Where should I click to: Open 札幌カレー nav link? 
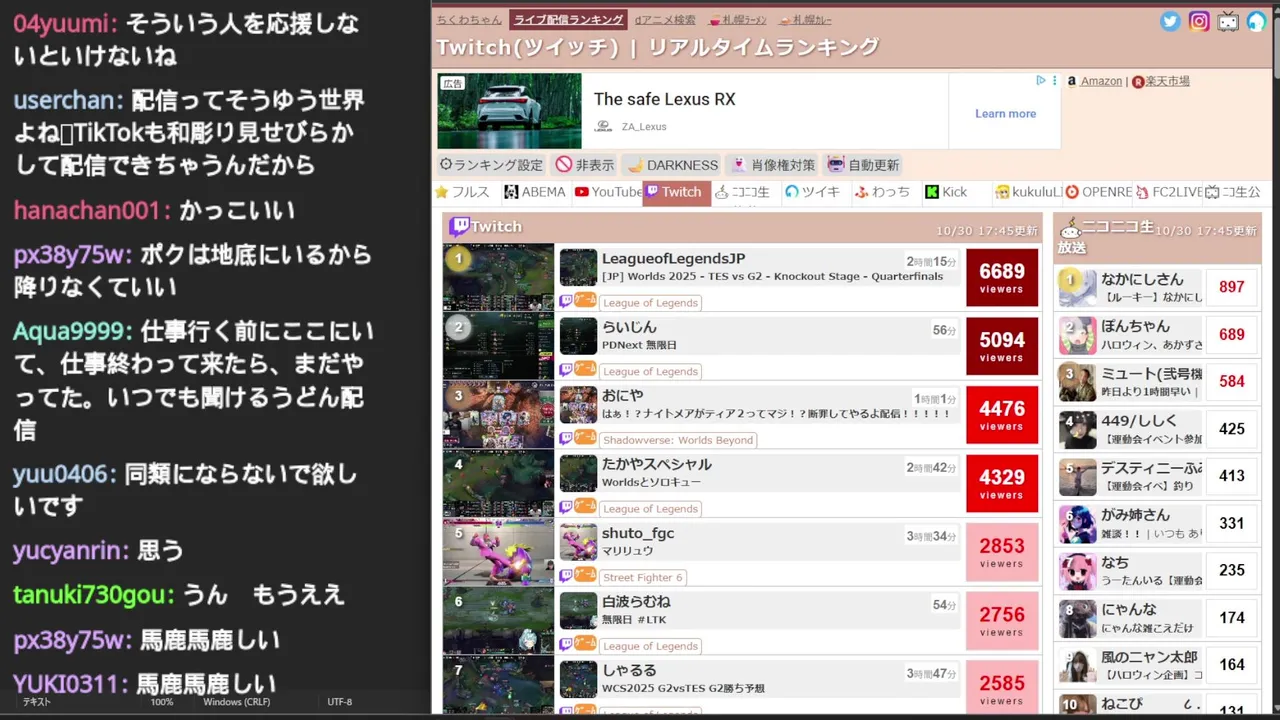pos(806,20)
